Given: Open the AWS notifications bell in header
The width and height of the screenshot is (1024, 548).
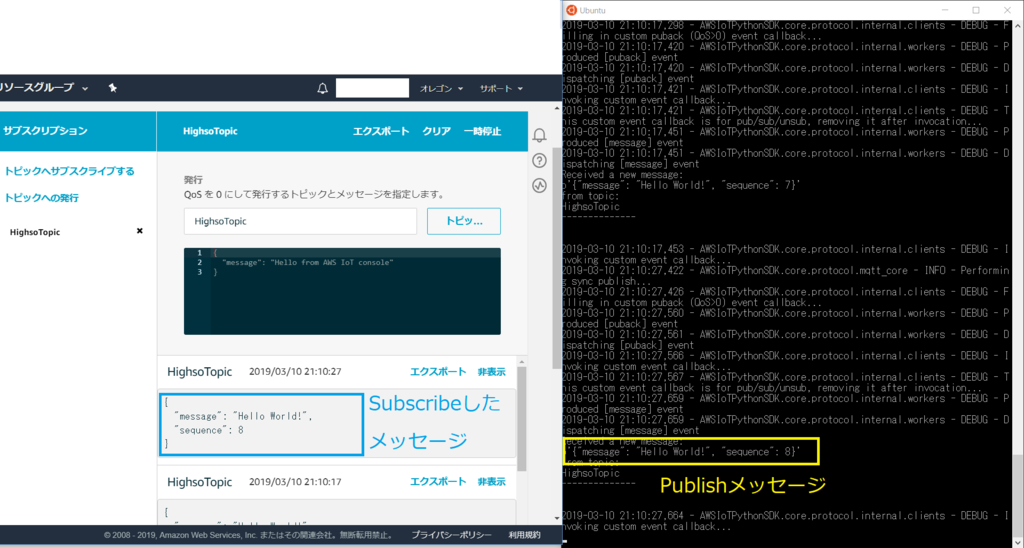Looking at the screenshot, I should click(x=322, y=88).
